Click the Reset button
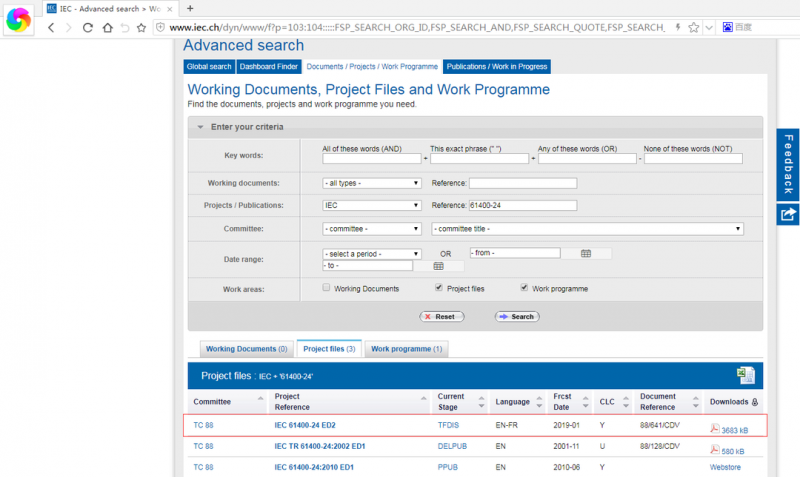Viewport: 800px width, 477px height. coord(442,317)
